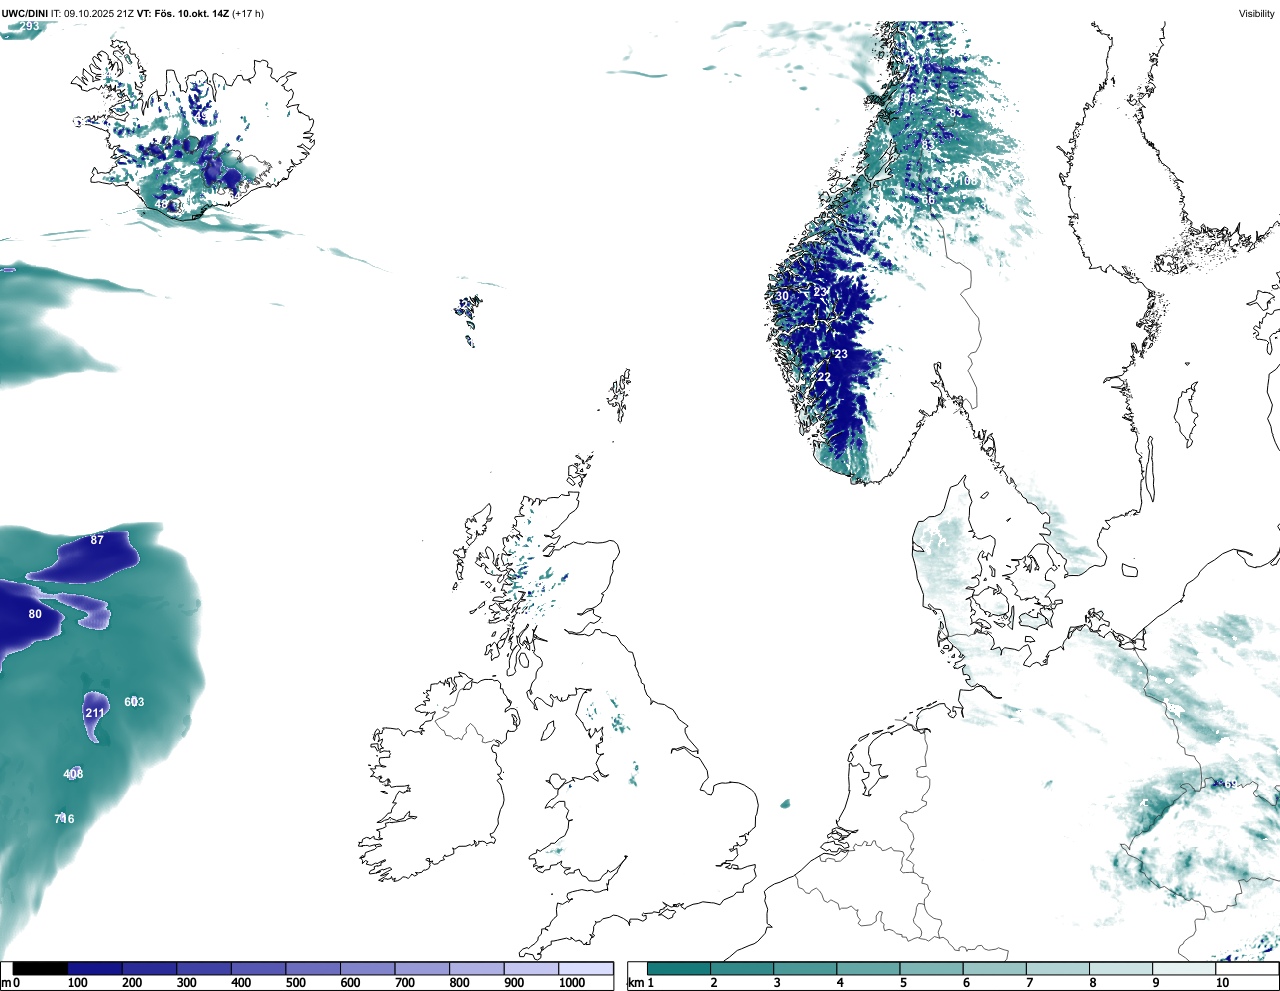This screenshot has width=1280, height=991.
Task: Click the 716 visibility value
Action: click(x=64, y=819)
